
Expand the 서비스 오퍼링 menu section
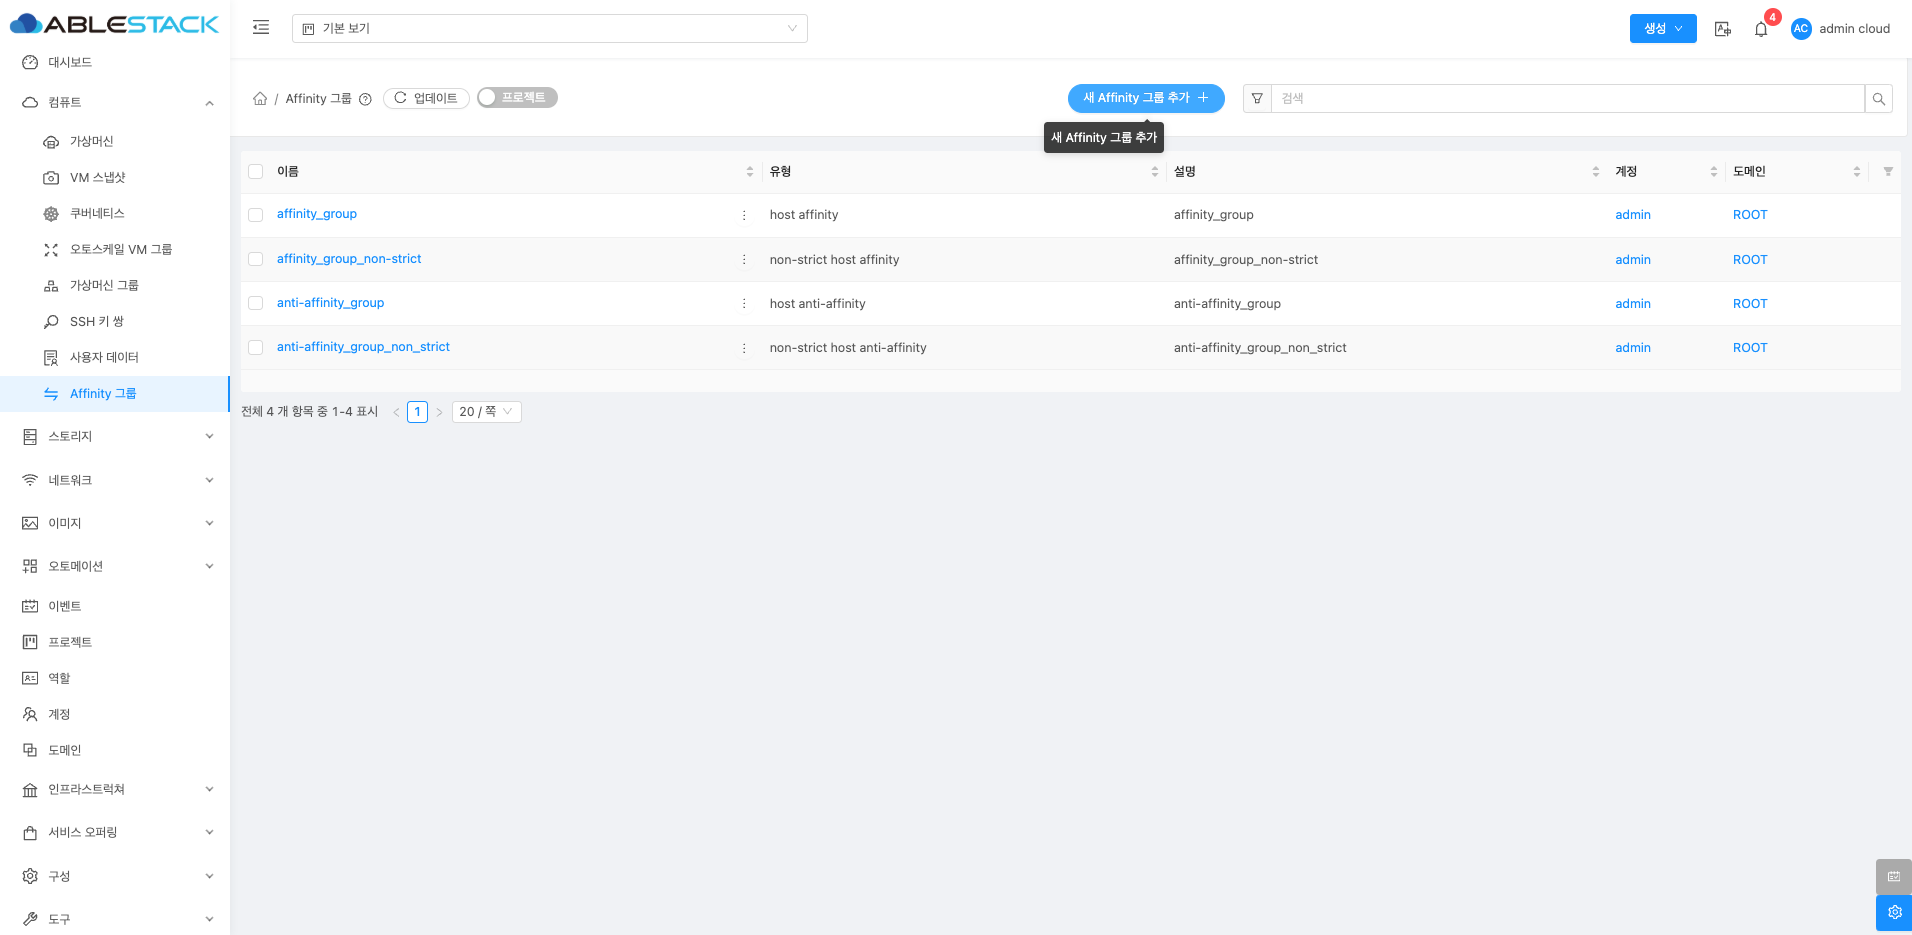point(115,833)
